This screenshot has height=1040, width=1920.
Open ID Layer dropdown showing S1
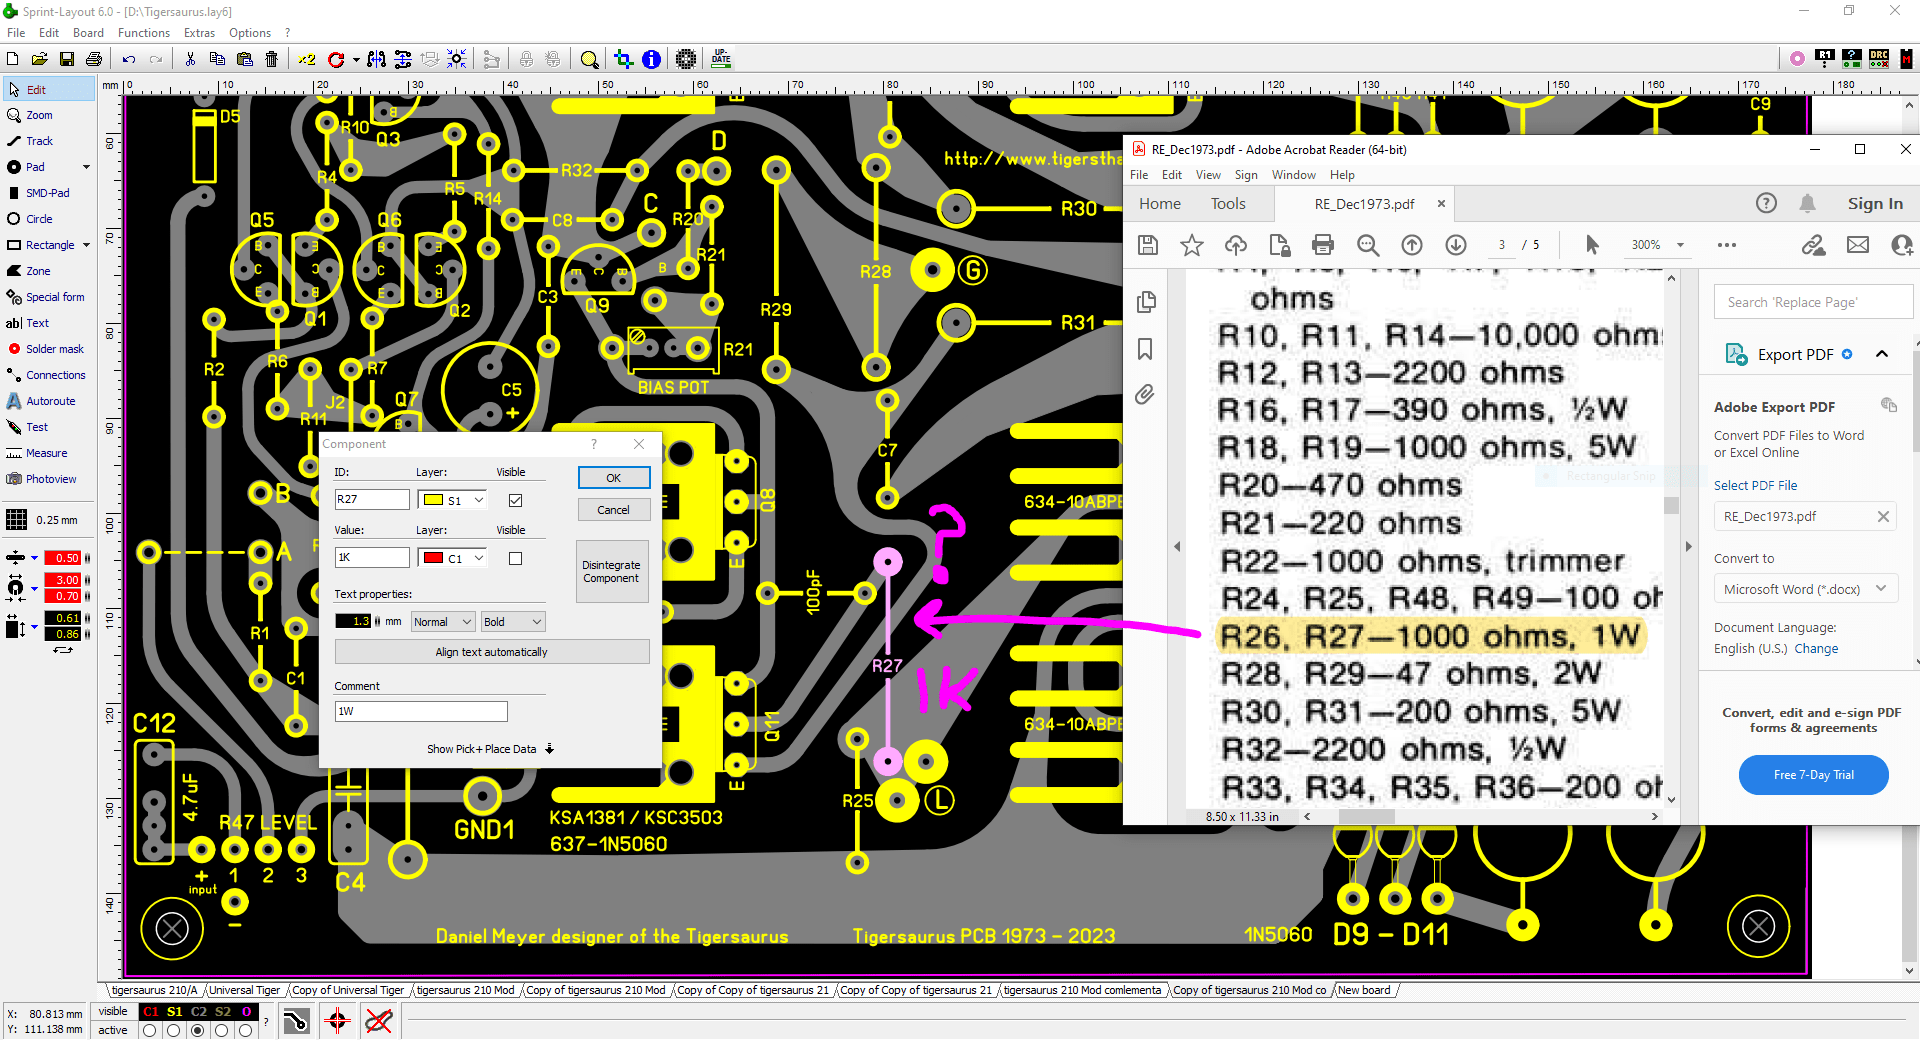point(453,500)
